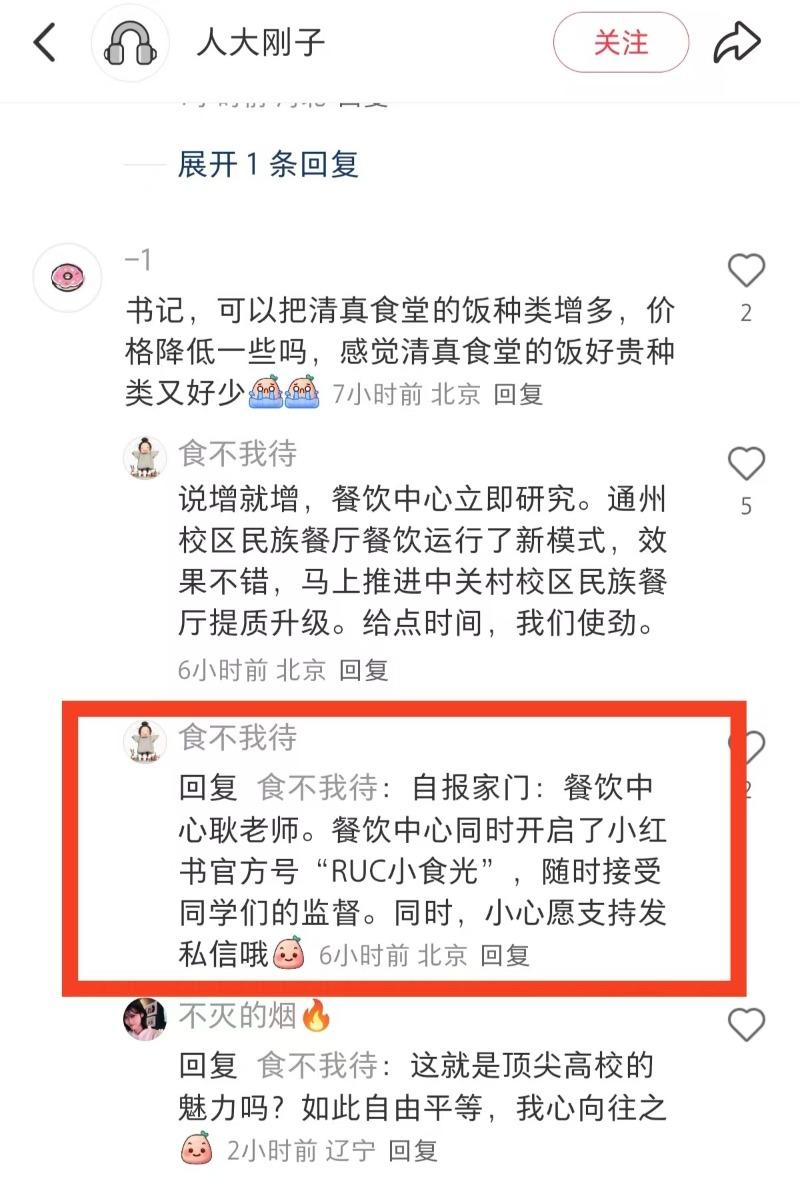Tap 回复 under the 自报家门 reply
This screenshot has width=800, height=1189.
point(505,955)
